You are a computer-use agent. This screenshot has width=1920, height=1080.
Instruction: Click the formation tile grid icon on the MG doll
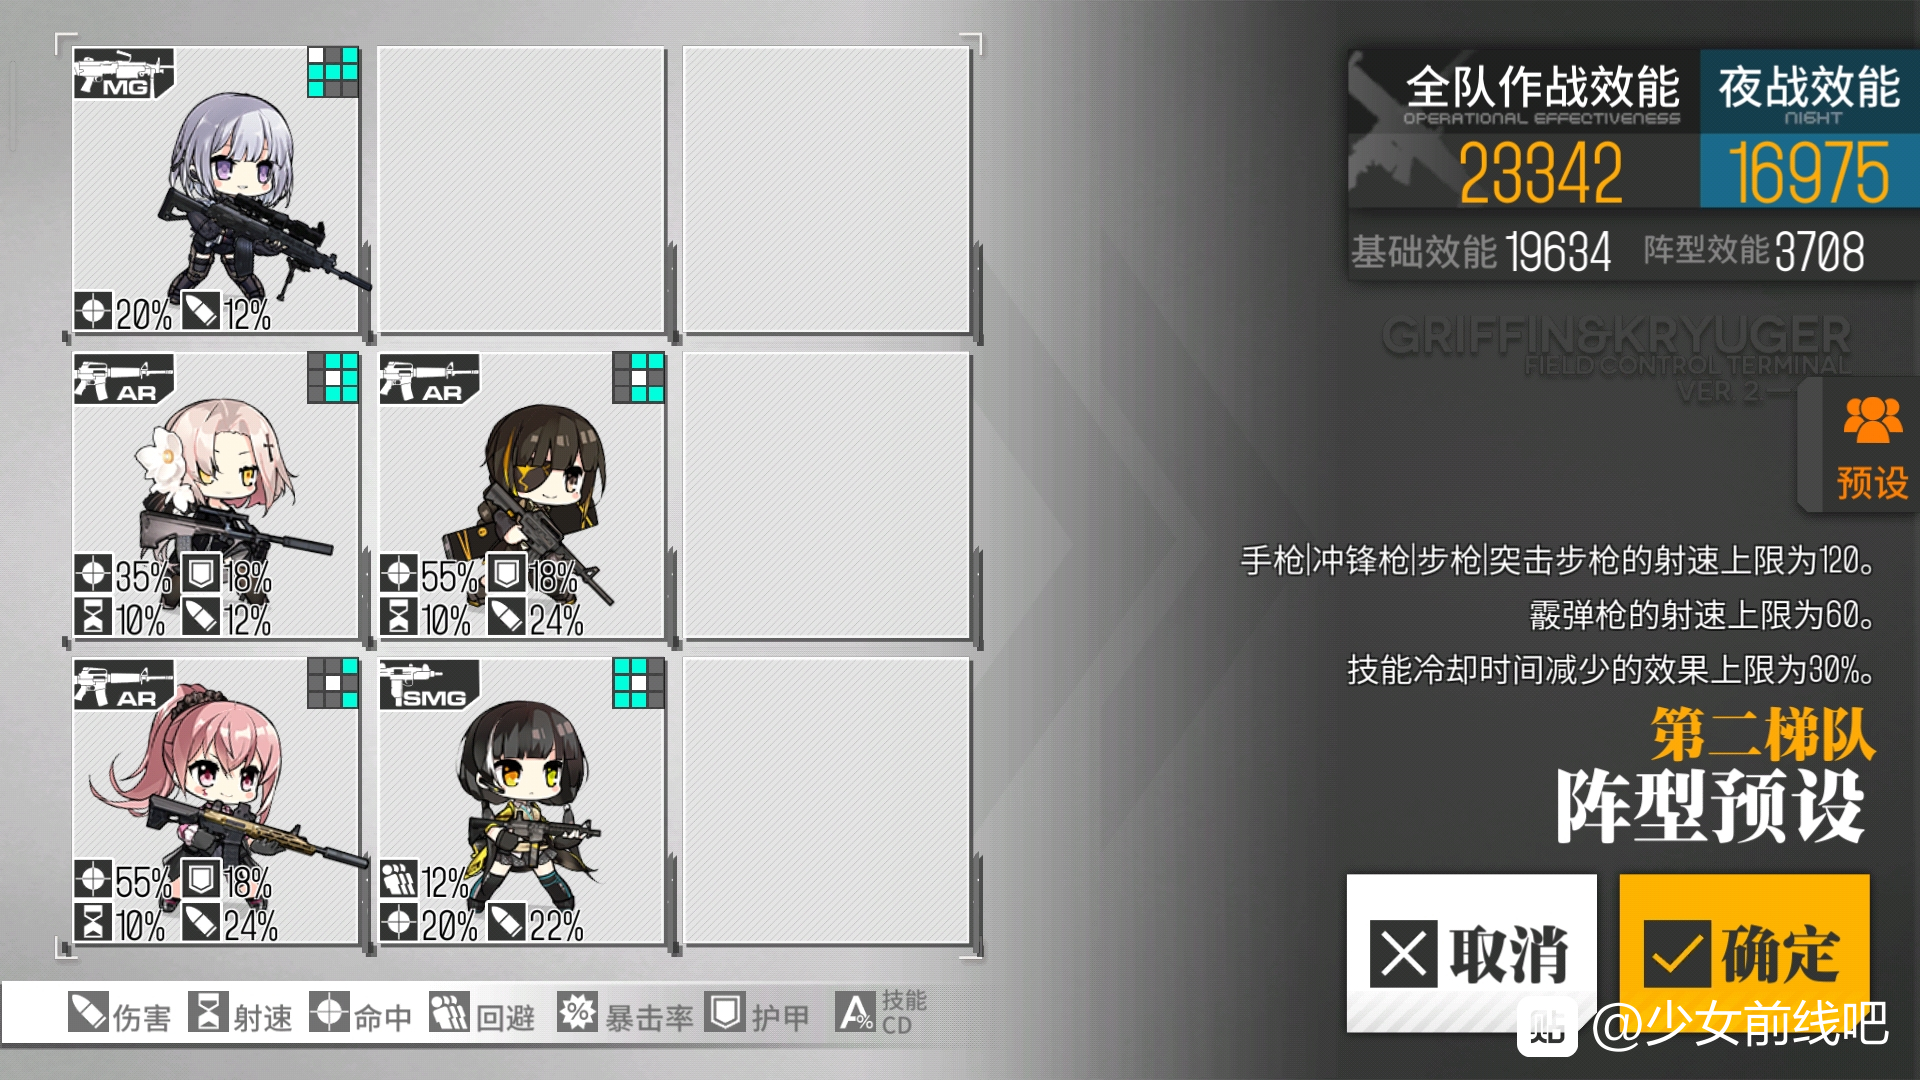333,72
